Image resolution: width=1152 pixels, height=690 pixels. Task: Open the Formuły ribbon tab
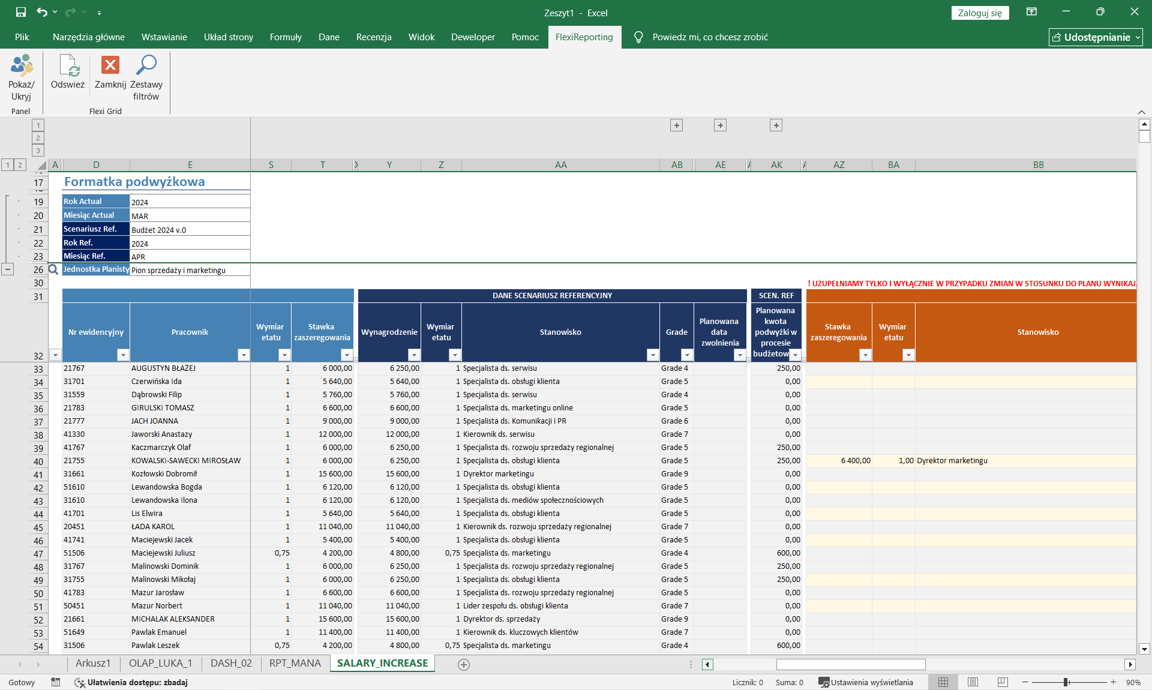285,37
